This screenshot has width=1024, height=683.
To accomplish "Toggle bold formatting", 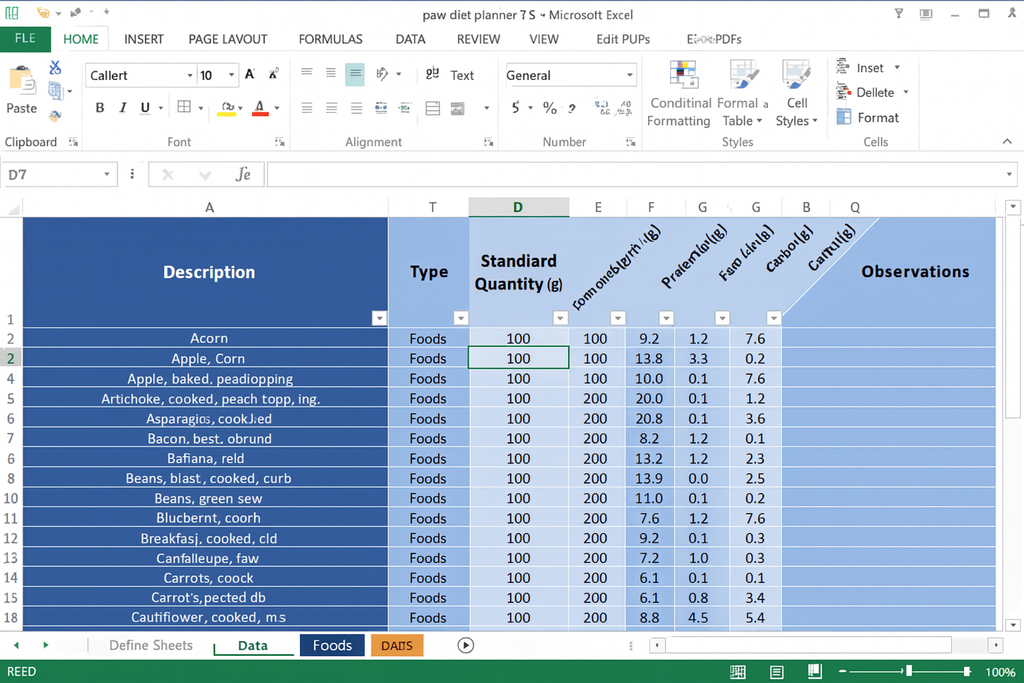I will (x=100, y=108).
